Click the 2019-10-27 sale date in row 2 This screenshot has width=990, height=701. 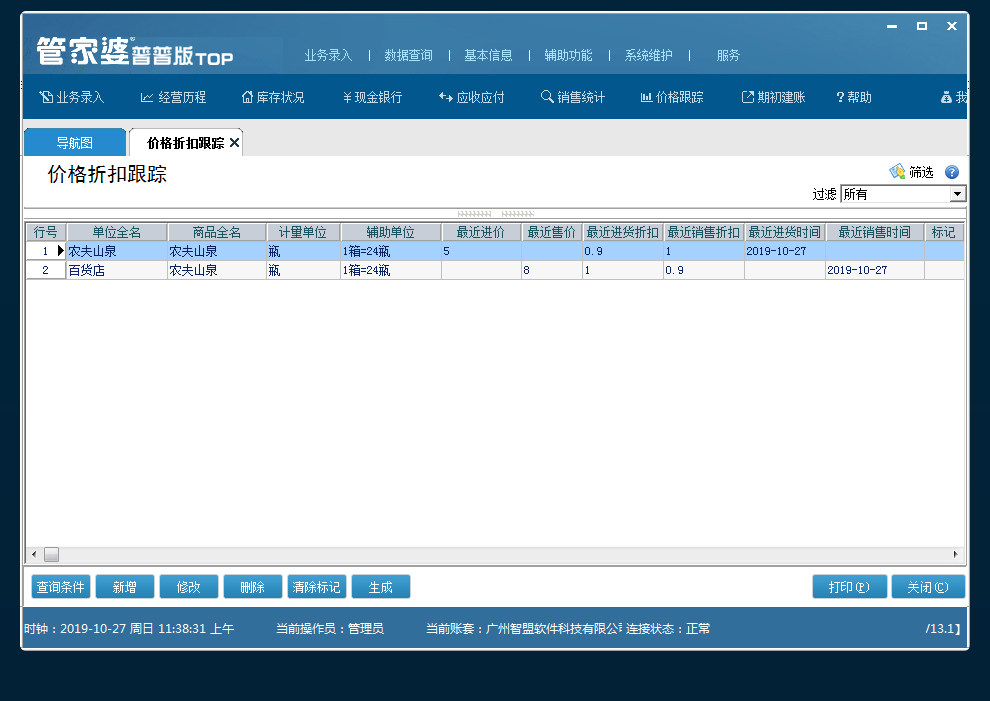874,270
